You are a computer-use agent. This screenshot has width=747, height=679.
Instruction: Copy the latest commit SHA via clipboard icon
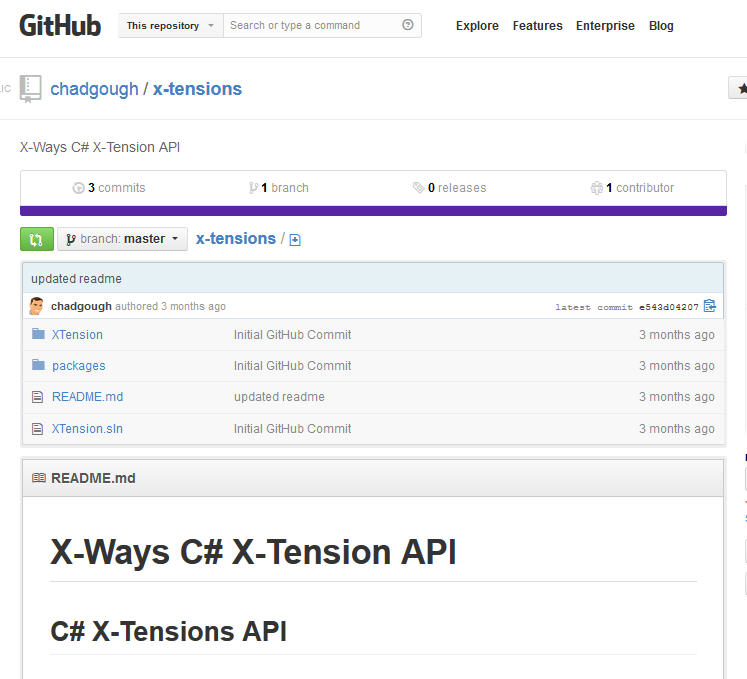710,306
